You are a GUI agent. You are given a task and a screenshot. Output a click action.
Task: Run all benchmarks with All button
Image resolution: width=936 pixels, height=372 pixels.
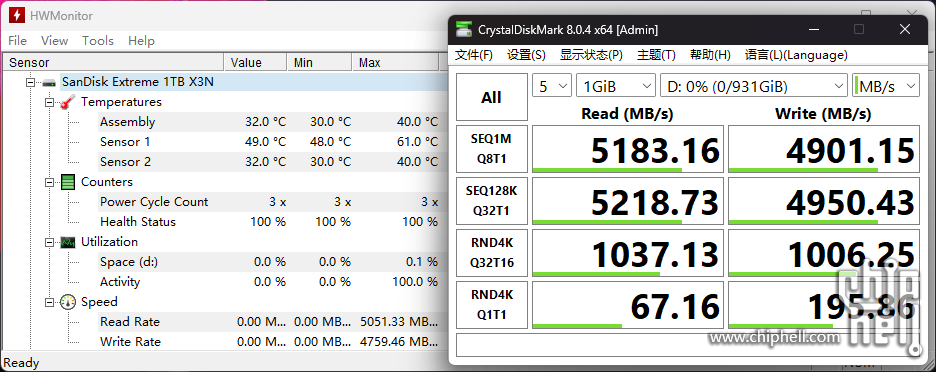492,97
